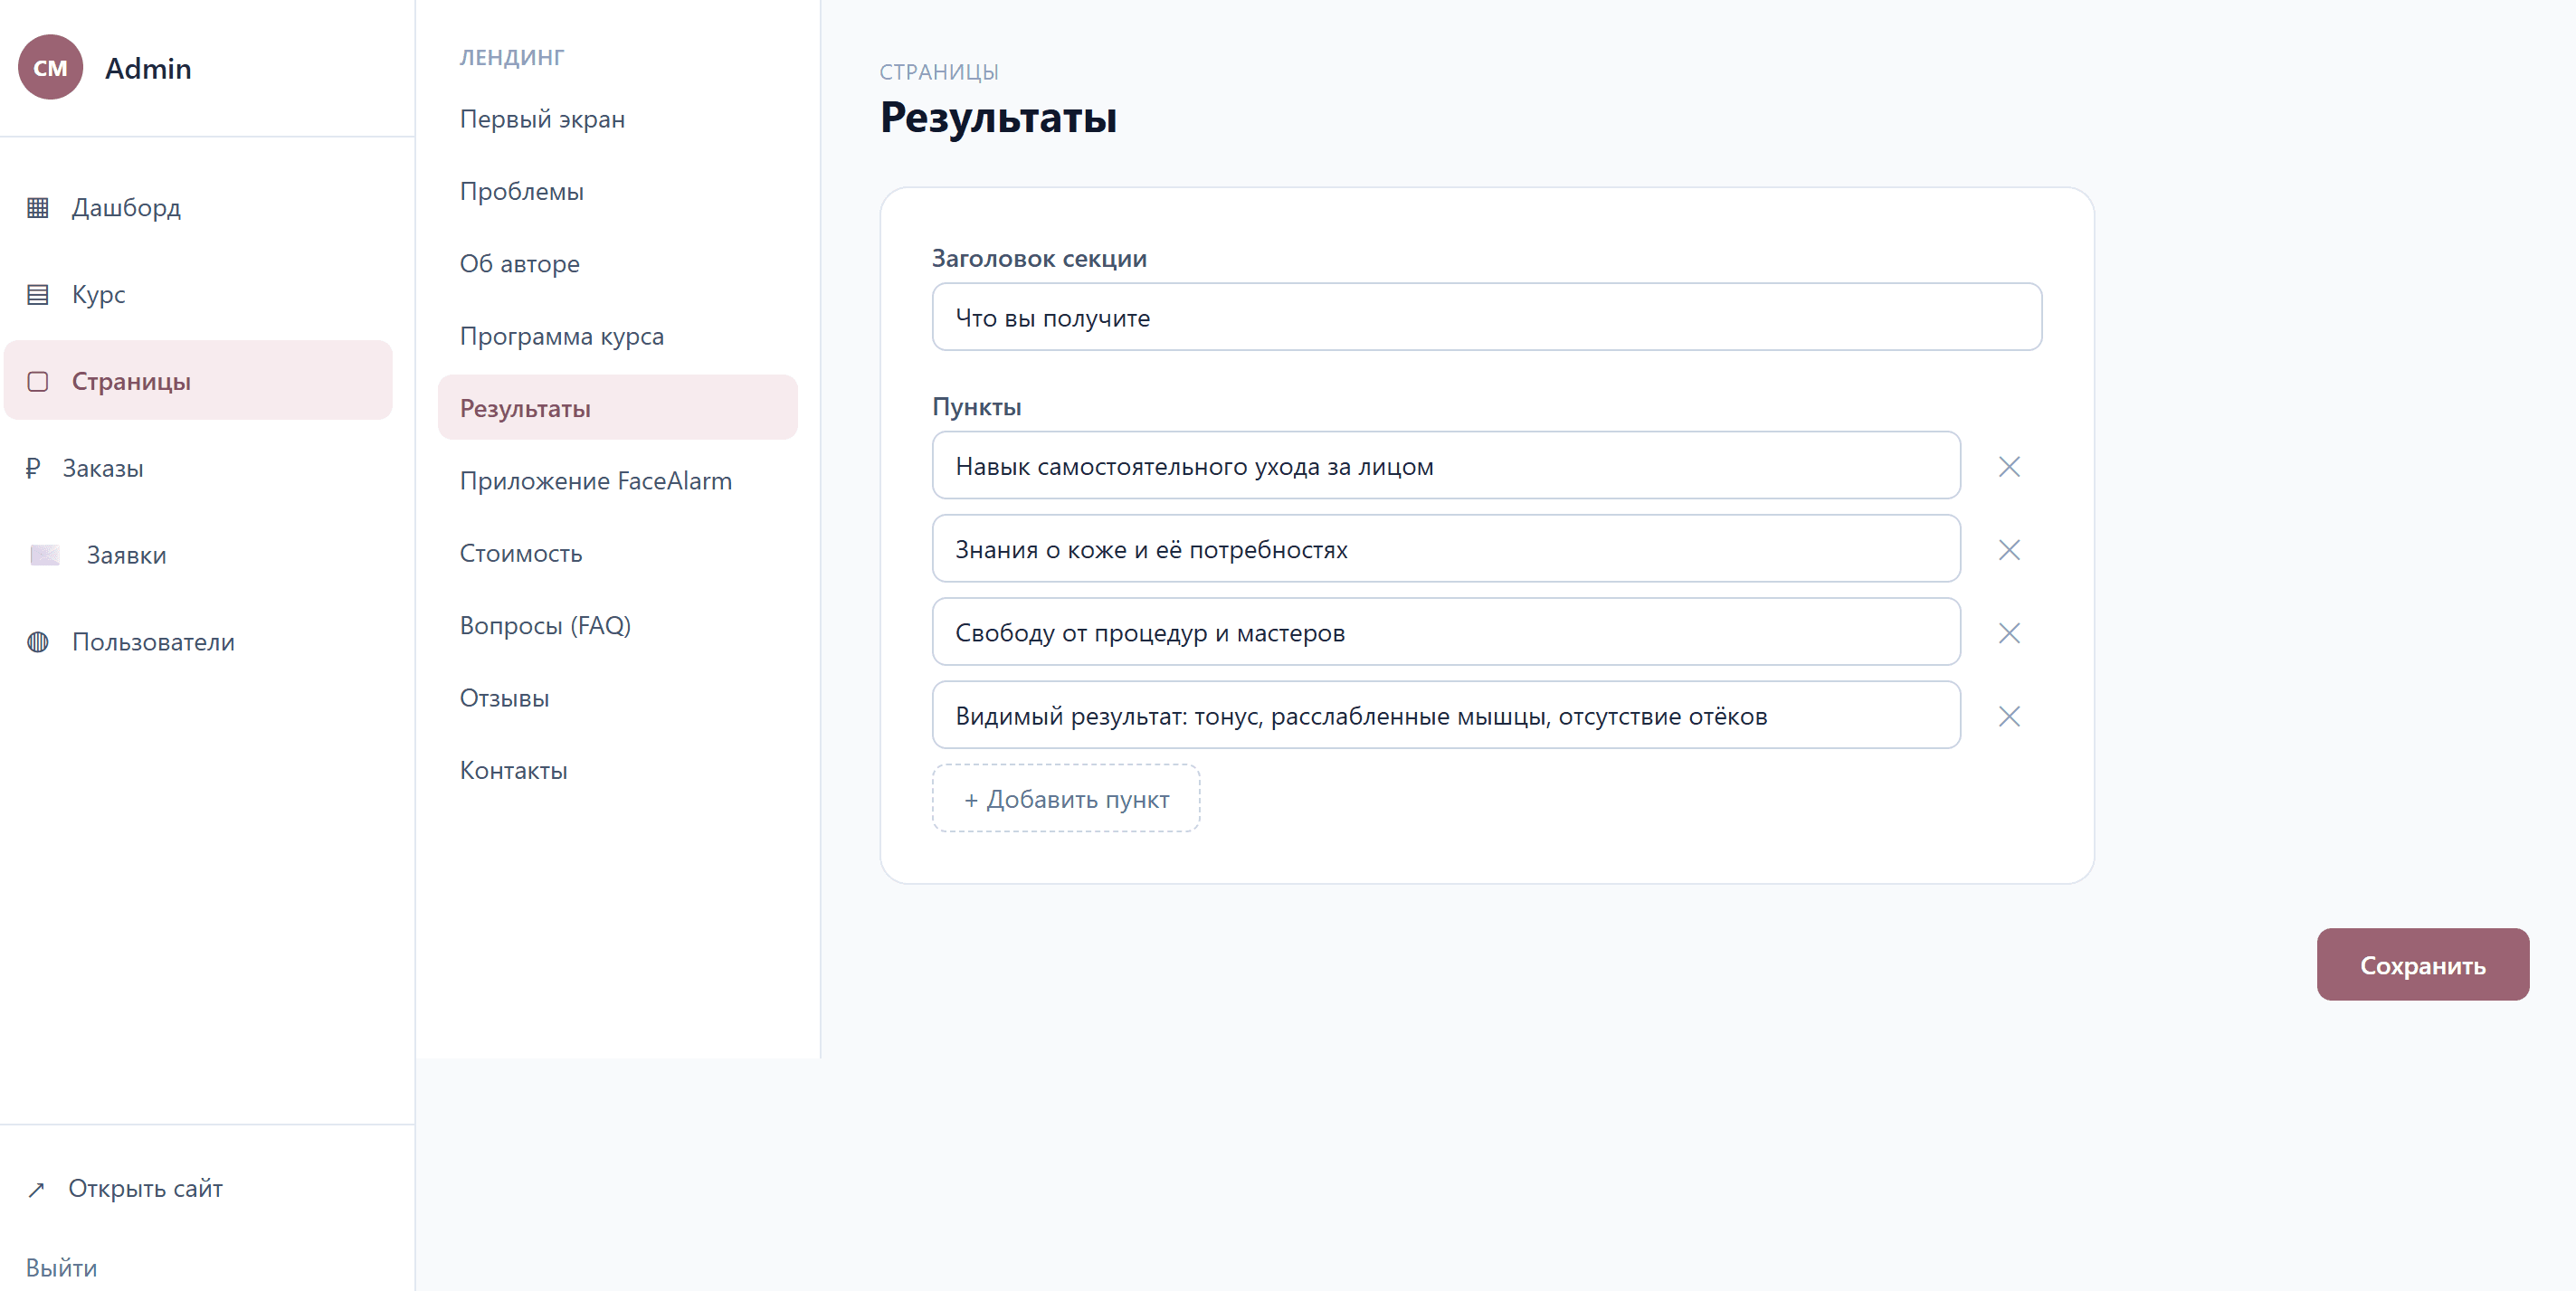The height and width of the screenshot is (1291, 2576).
Task: Switch to the Стоимость page
Action: tap(617, 553)
